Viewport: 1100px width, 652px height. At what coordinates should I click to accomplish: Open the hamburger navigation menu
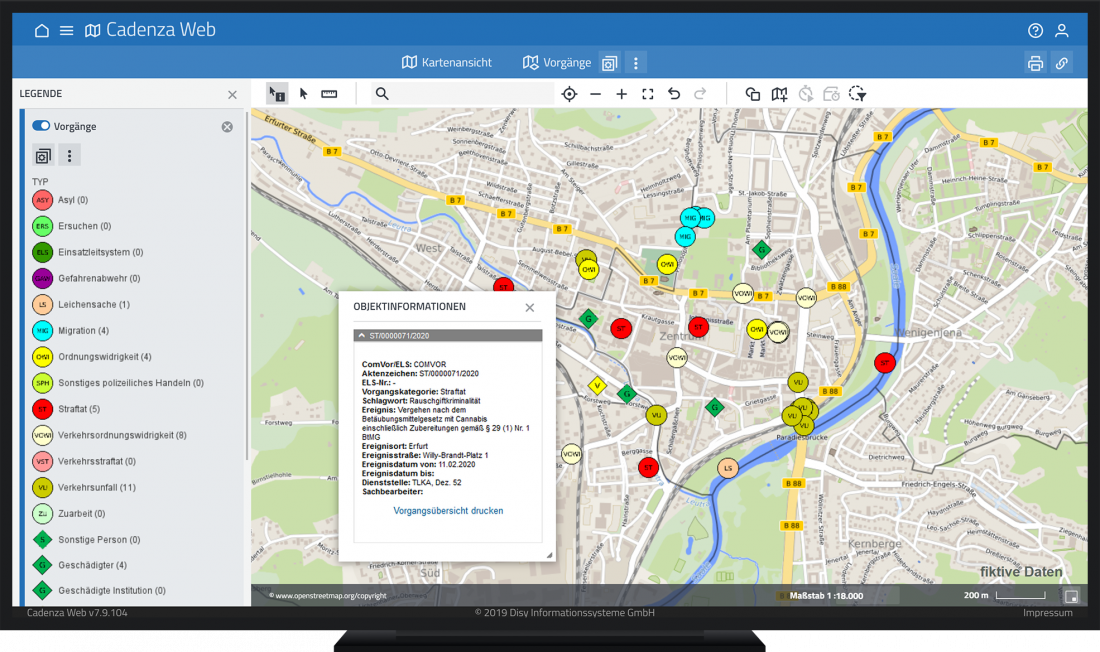67,30
